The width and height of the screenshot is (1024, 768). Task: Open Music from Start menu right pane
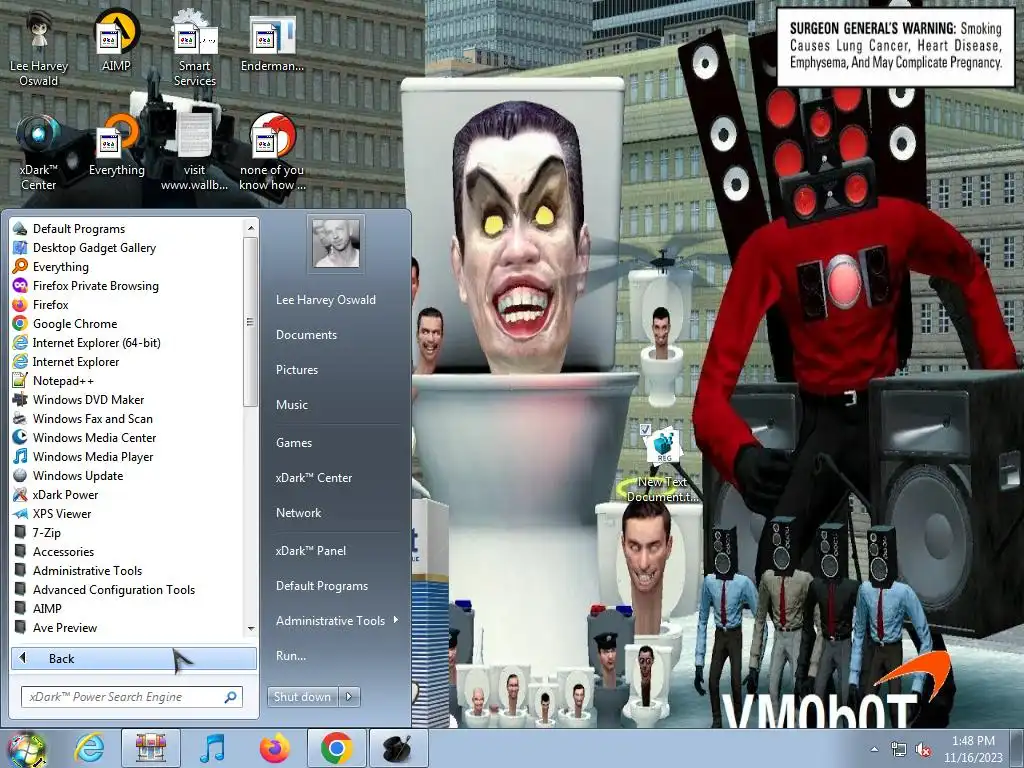click(x=292, y=405)
